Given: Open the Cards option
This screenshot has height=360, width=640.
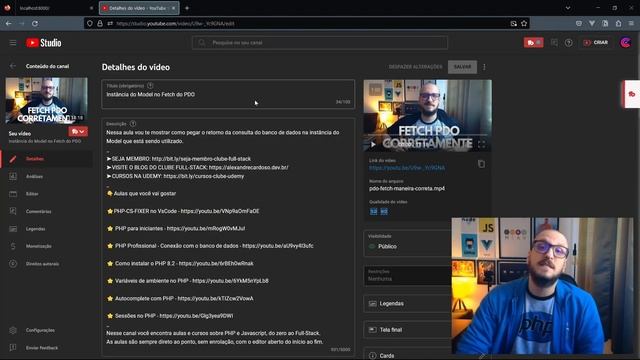Looking at the screenshot, I should (407, 355).
